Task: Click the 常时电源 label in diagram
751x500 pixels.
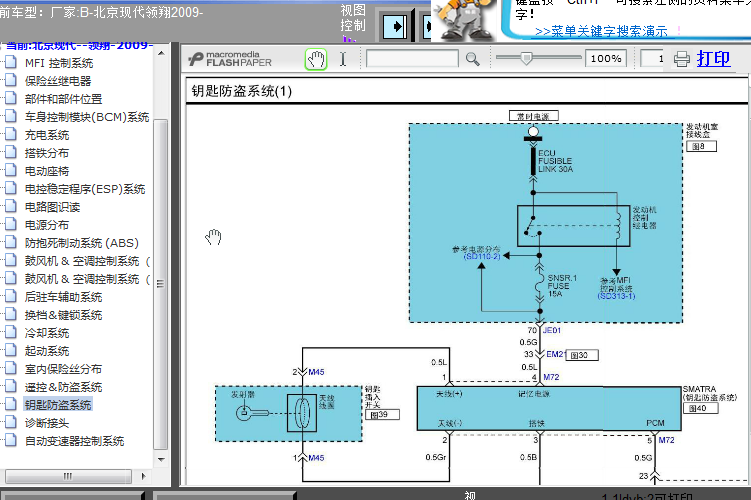Action: pyautogui.click(x=534, y=116)
